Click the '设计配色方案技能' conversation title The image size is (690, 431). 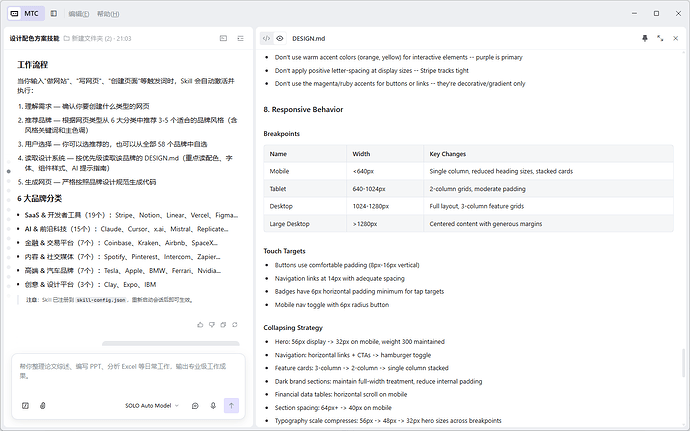(x=34, y=39)
